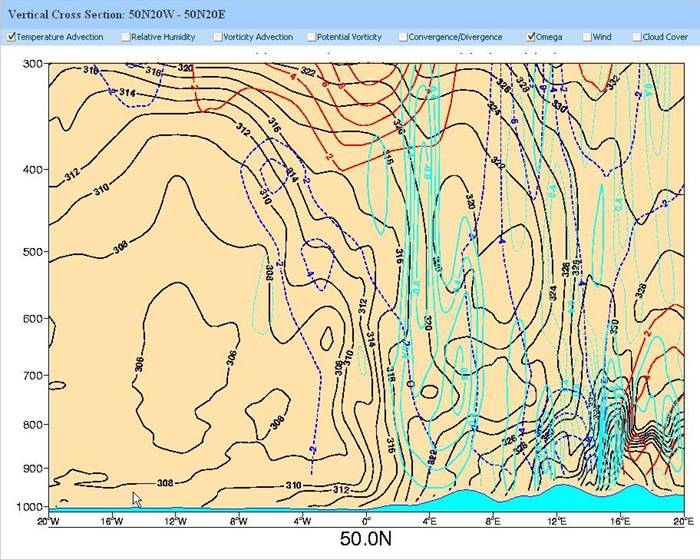Click the 20°E longitude axis label
This screenshot has width=700, height=560.
pos(683,521)
